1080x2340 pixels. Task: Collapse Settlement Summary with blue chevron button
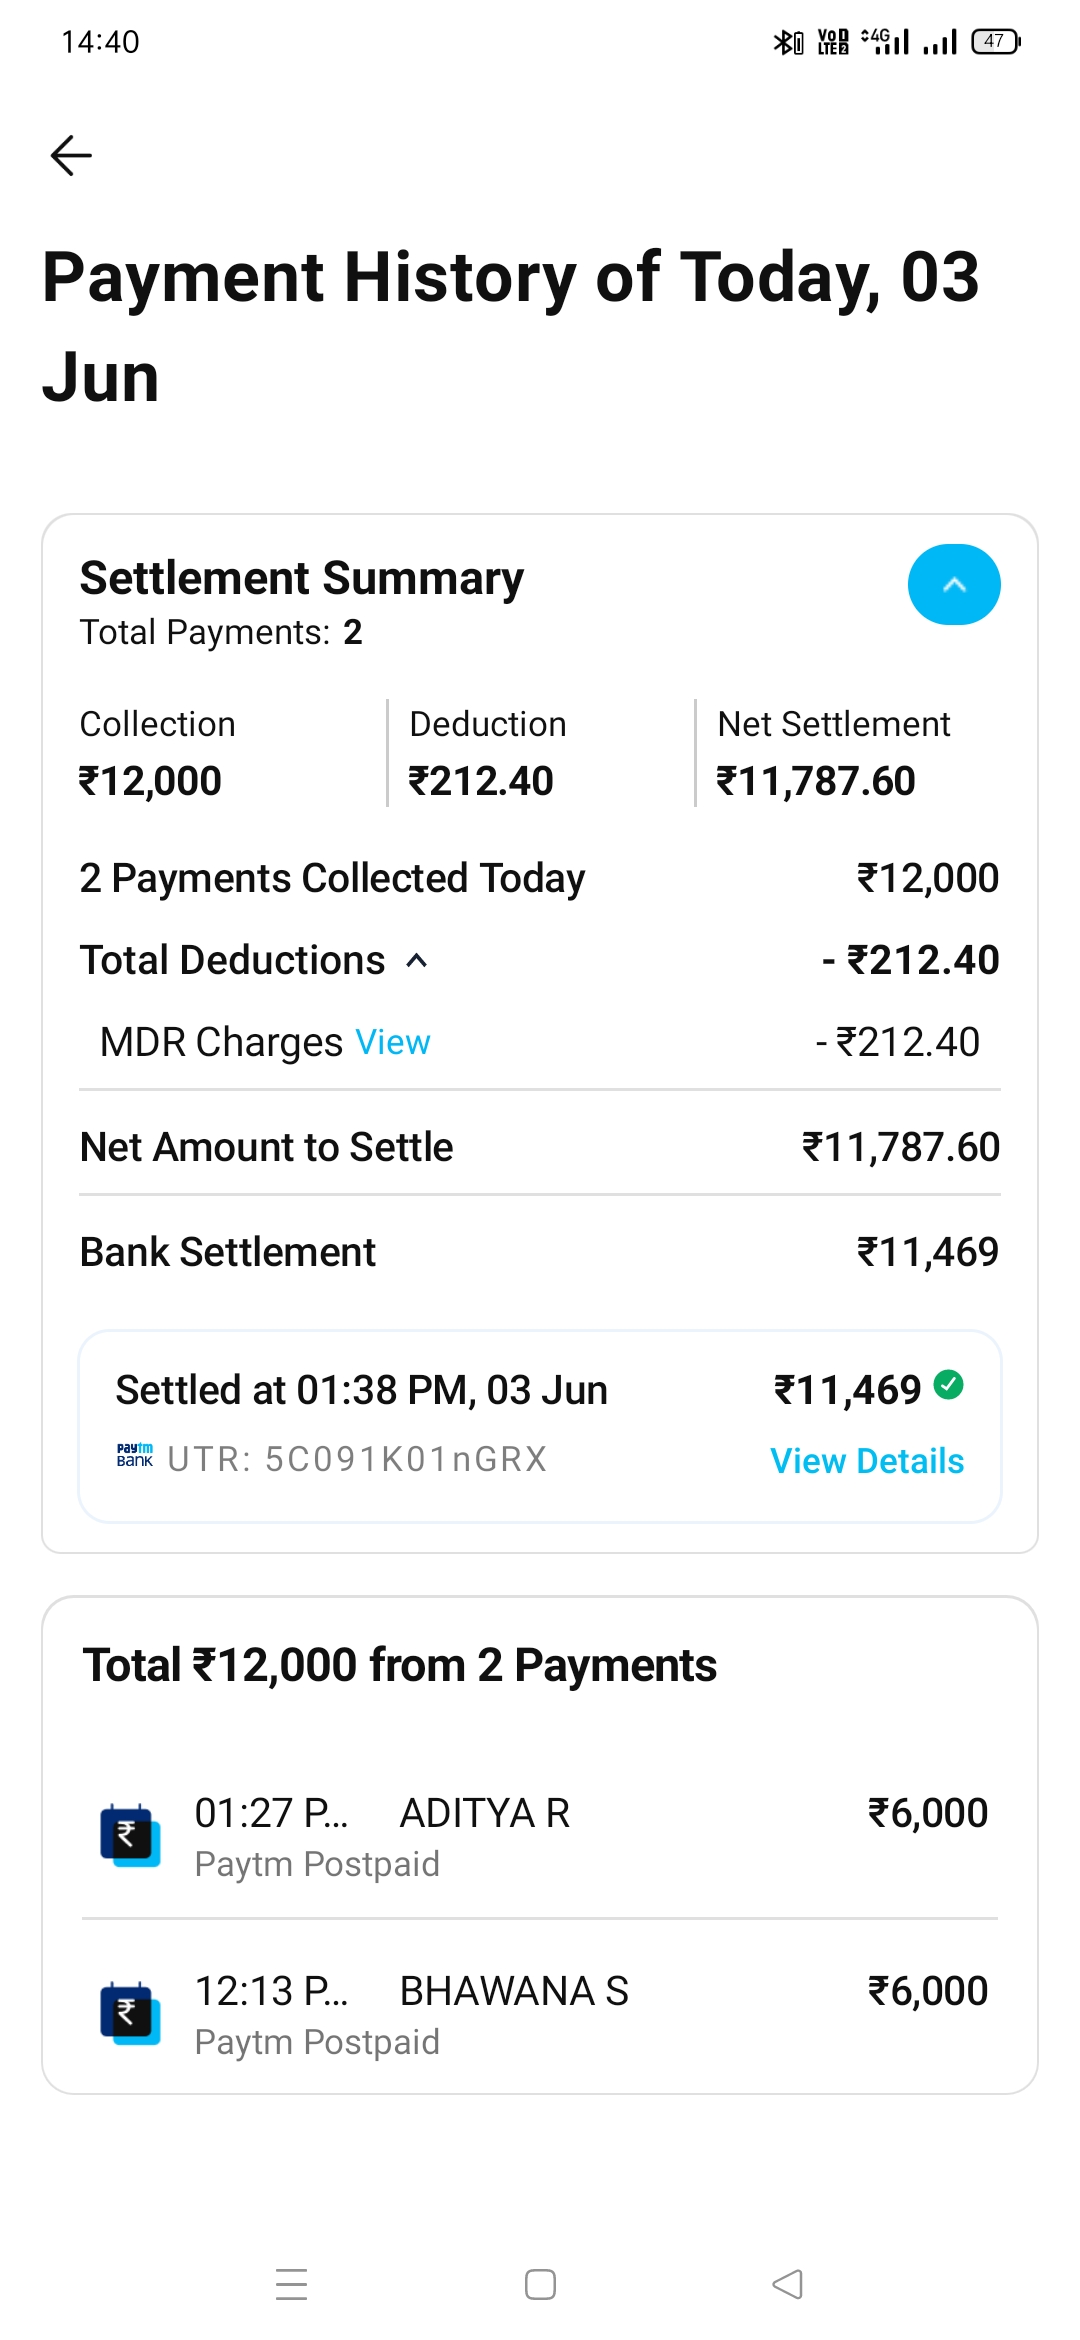[x=953, y=585]
